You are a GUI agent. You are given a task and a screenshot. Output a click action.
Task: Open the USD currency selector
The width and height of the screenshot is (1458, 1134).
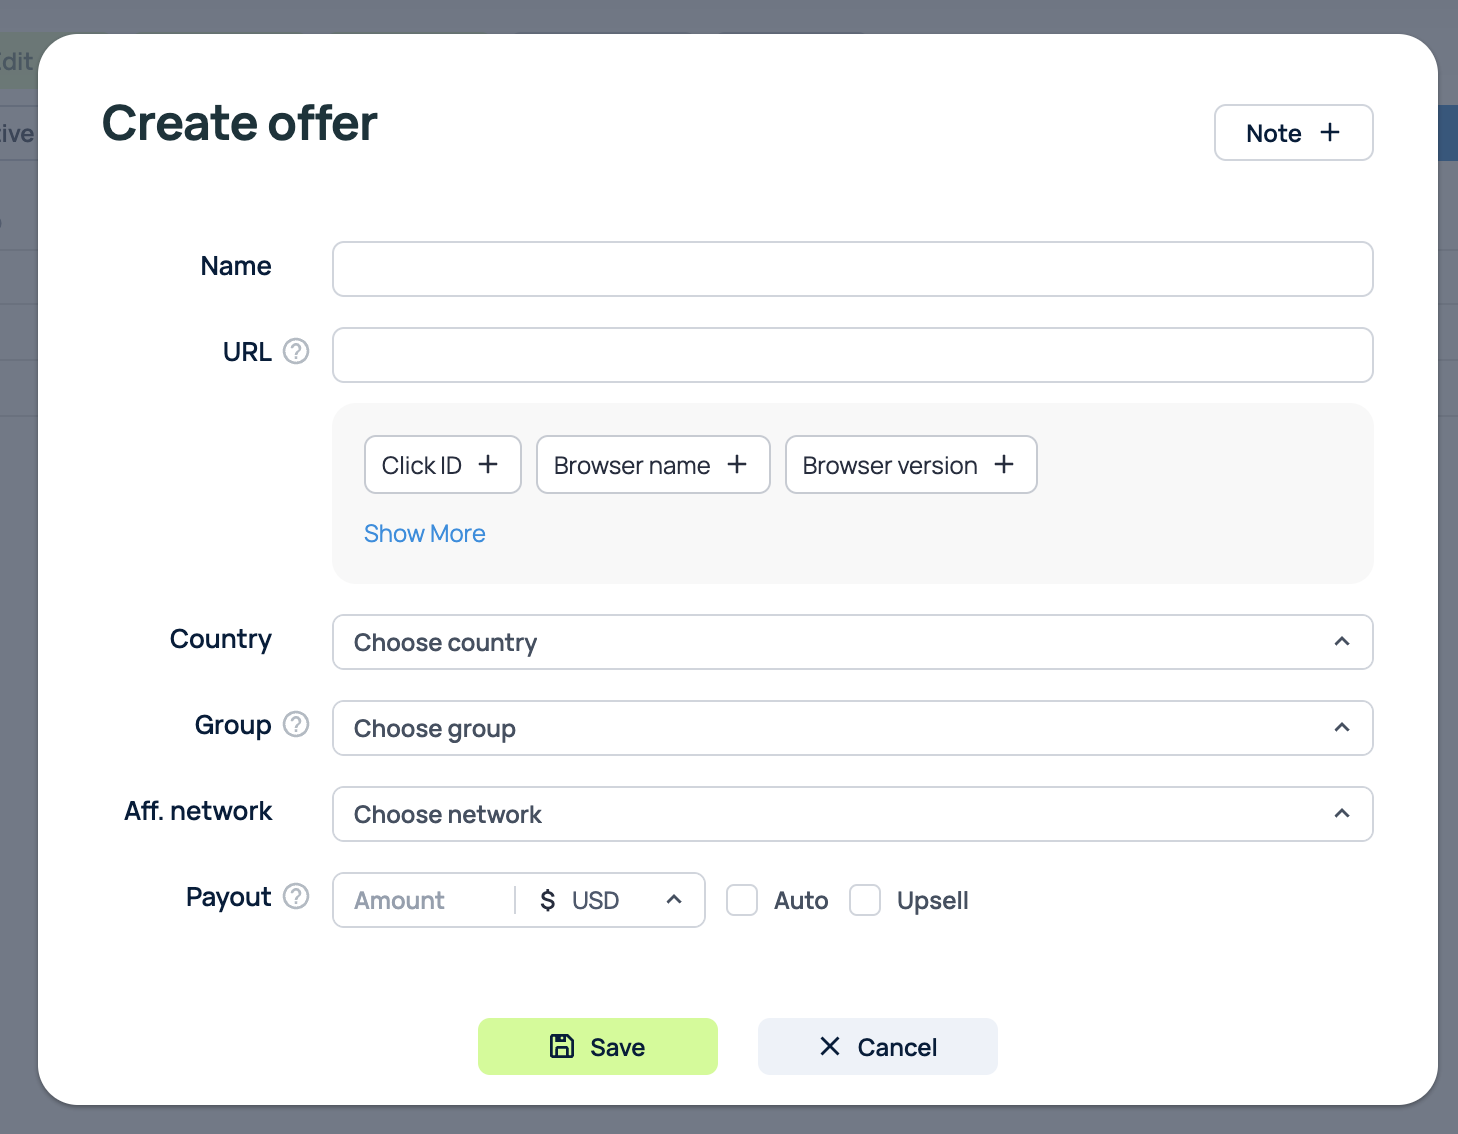tap(610, 900)
